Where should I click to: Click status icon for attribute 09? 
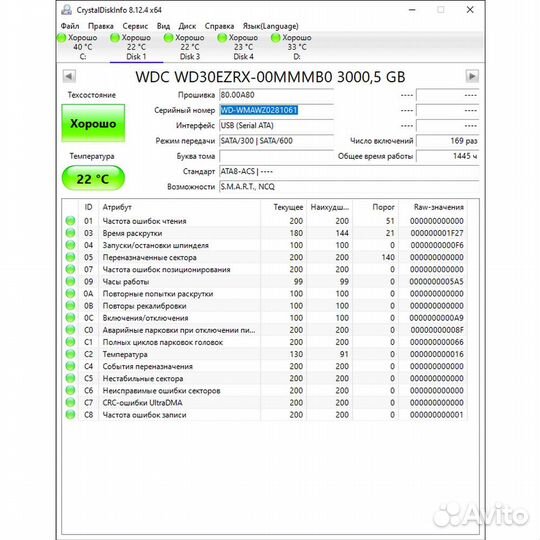(71, 281)
